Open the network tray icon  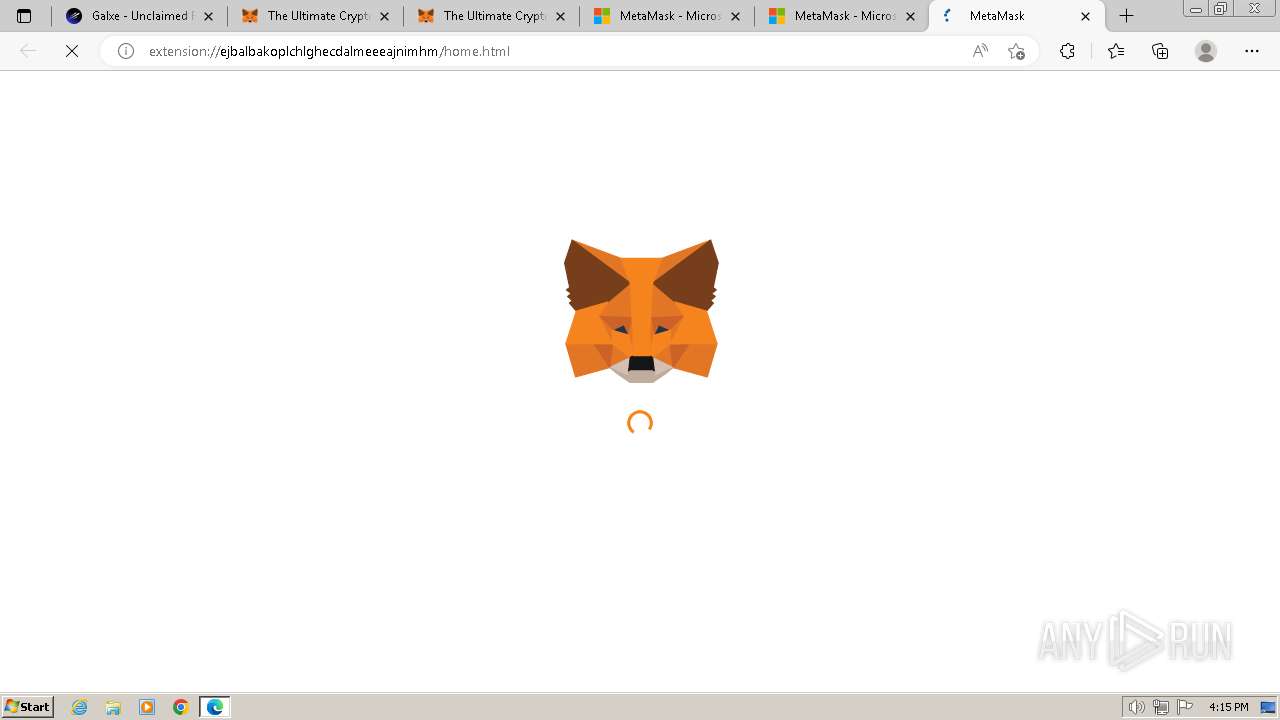pos(1160,707)
